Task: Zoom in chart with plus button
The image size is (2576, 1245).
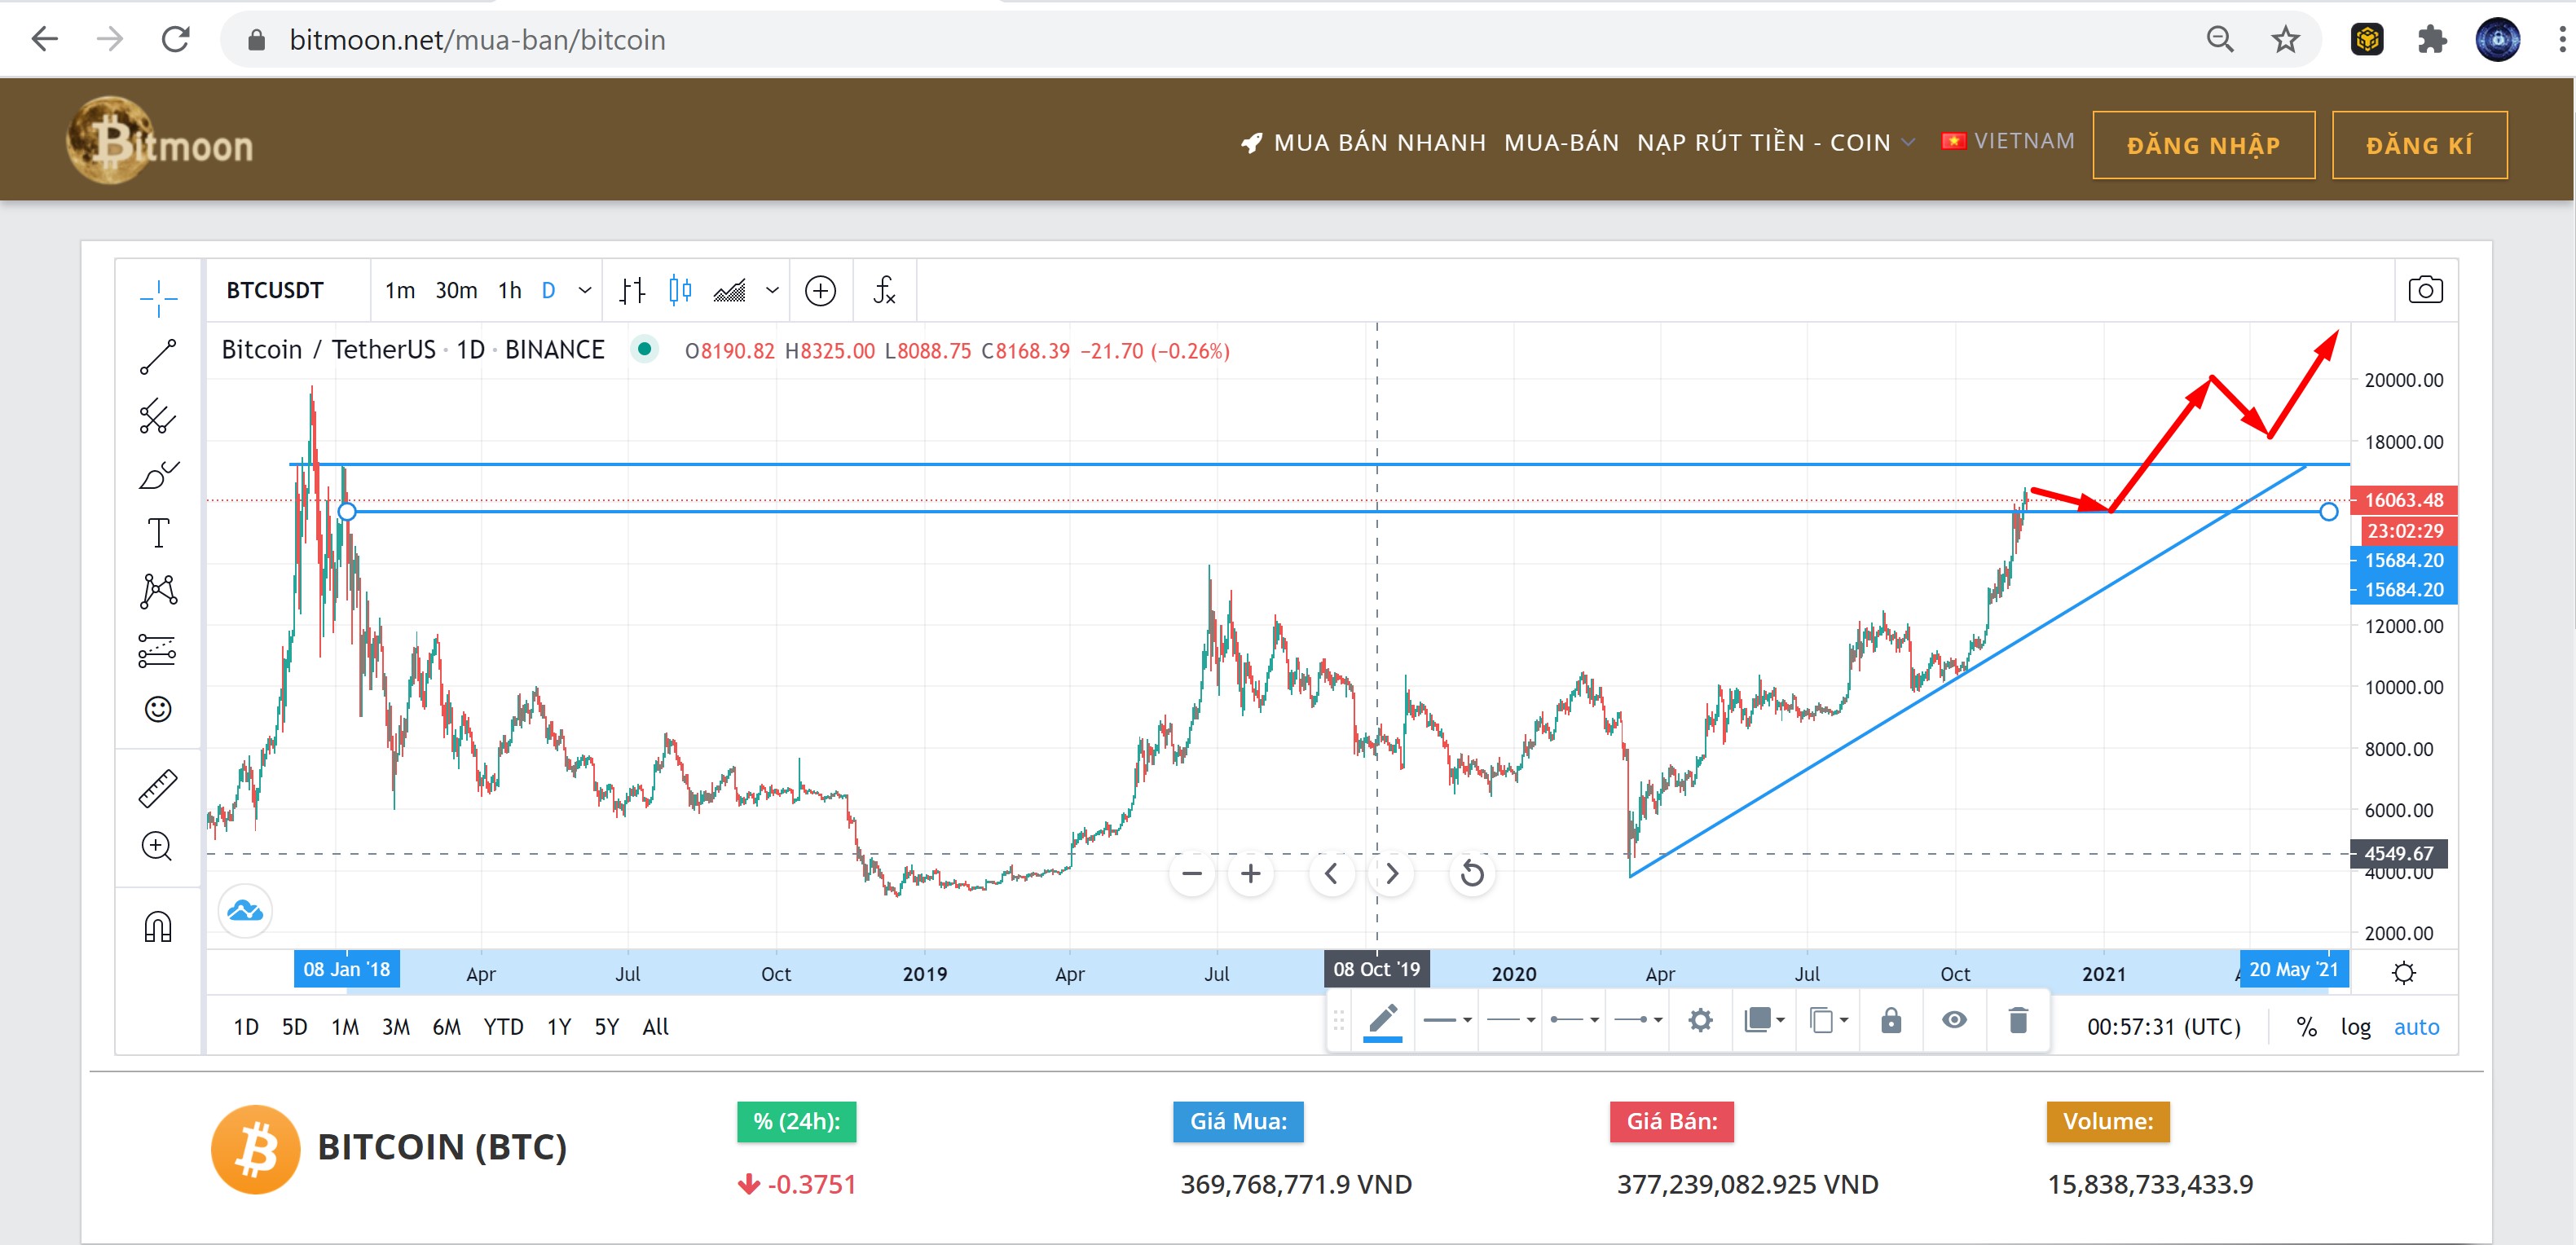Action: tap(1251, 873)
